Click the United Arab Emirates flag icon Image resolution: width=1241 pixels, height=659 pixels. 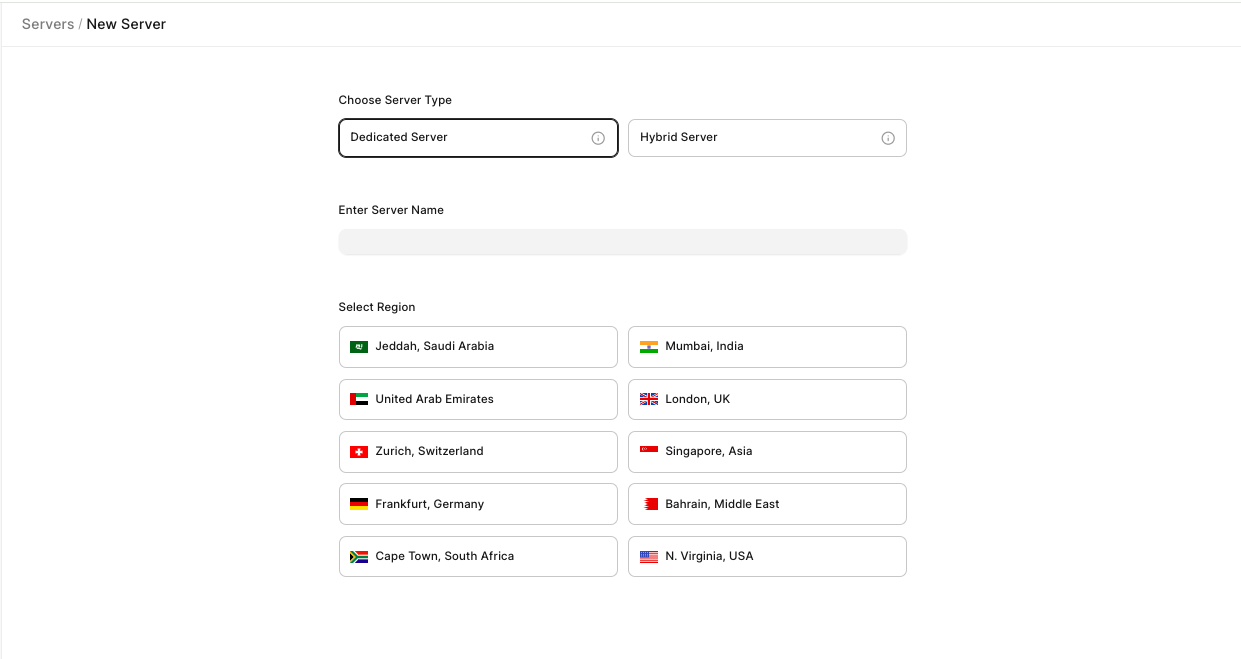pos(359,399)
